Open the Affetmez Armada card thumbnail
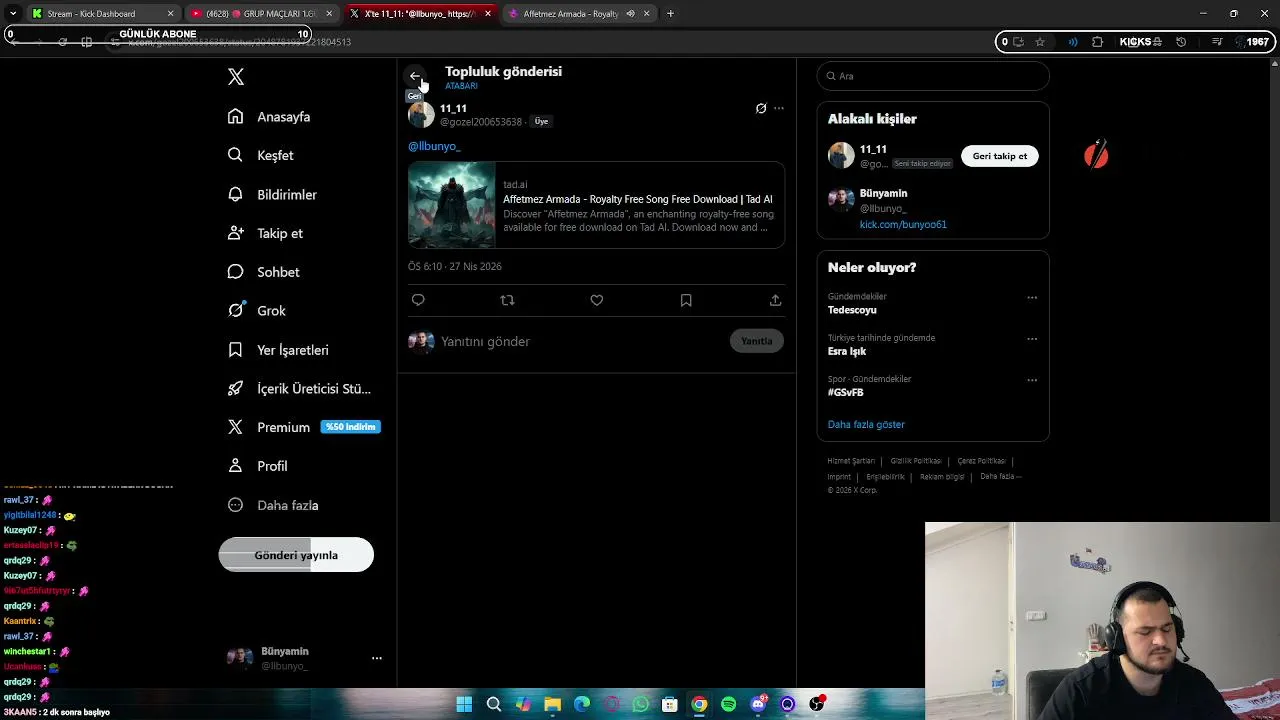Image resolution: width=1280 pixels, height=720 pixels. tap(451, 205)
